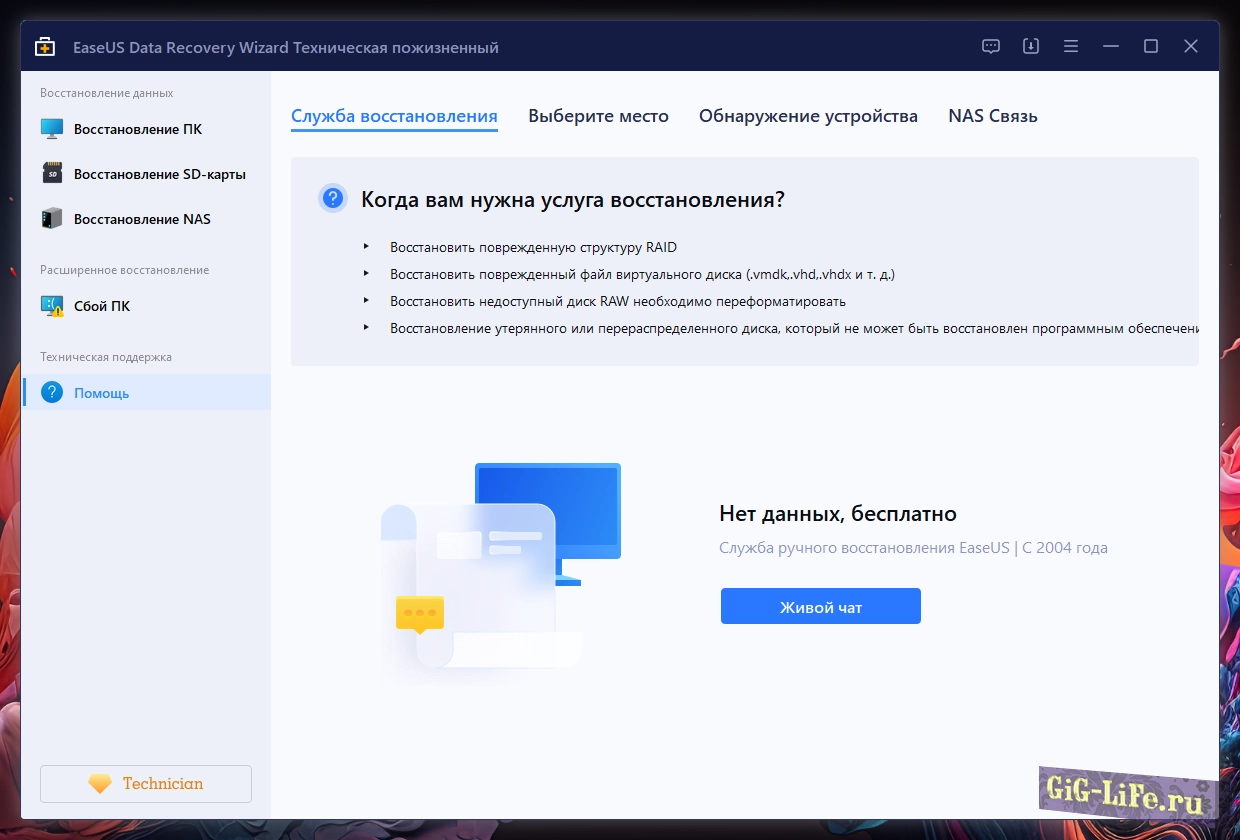Image resolution: width=1240 pixels, height=840 pixels.
Task: Switch to the Служба восстановления tab
Action: (394, 116)
